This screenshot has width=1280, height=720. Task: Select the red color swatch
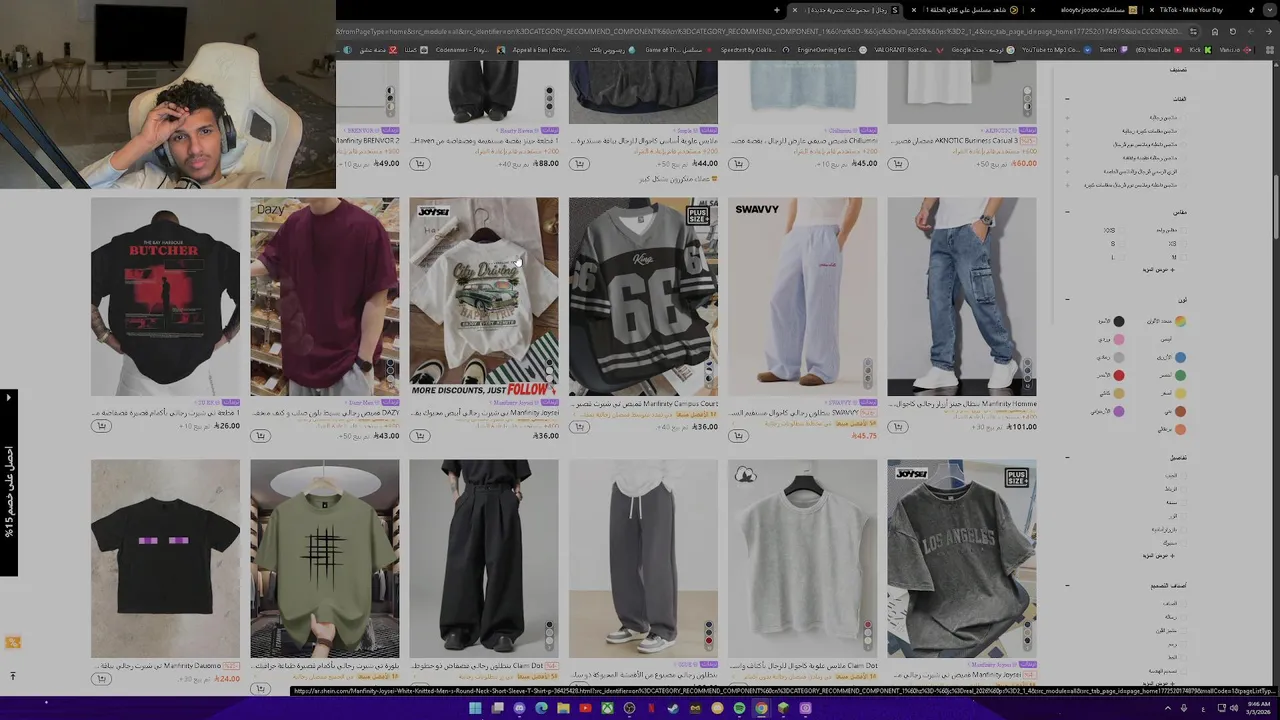tap(1118, 375)
